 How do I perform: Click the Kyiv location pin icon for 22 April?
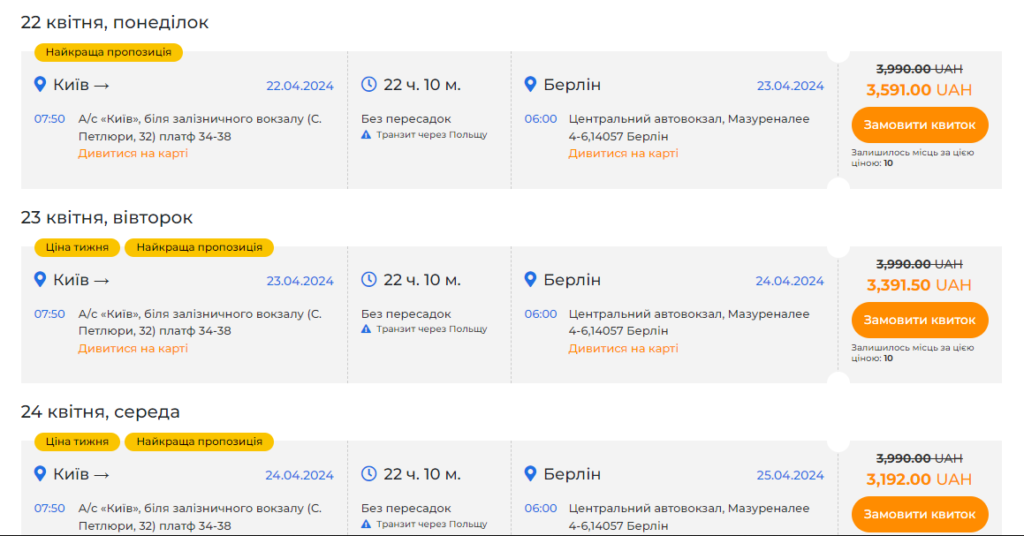pos(40,85)
